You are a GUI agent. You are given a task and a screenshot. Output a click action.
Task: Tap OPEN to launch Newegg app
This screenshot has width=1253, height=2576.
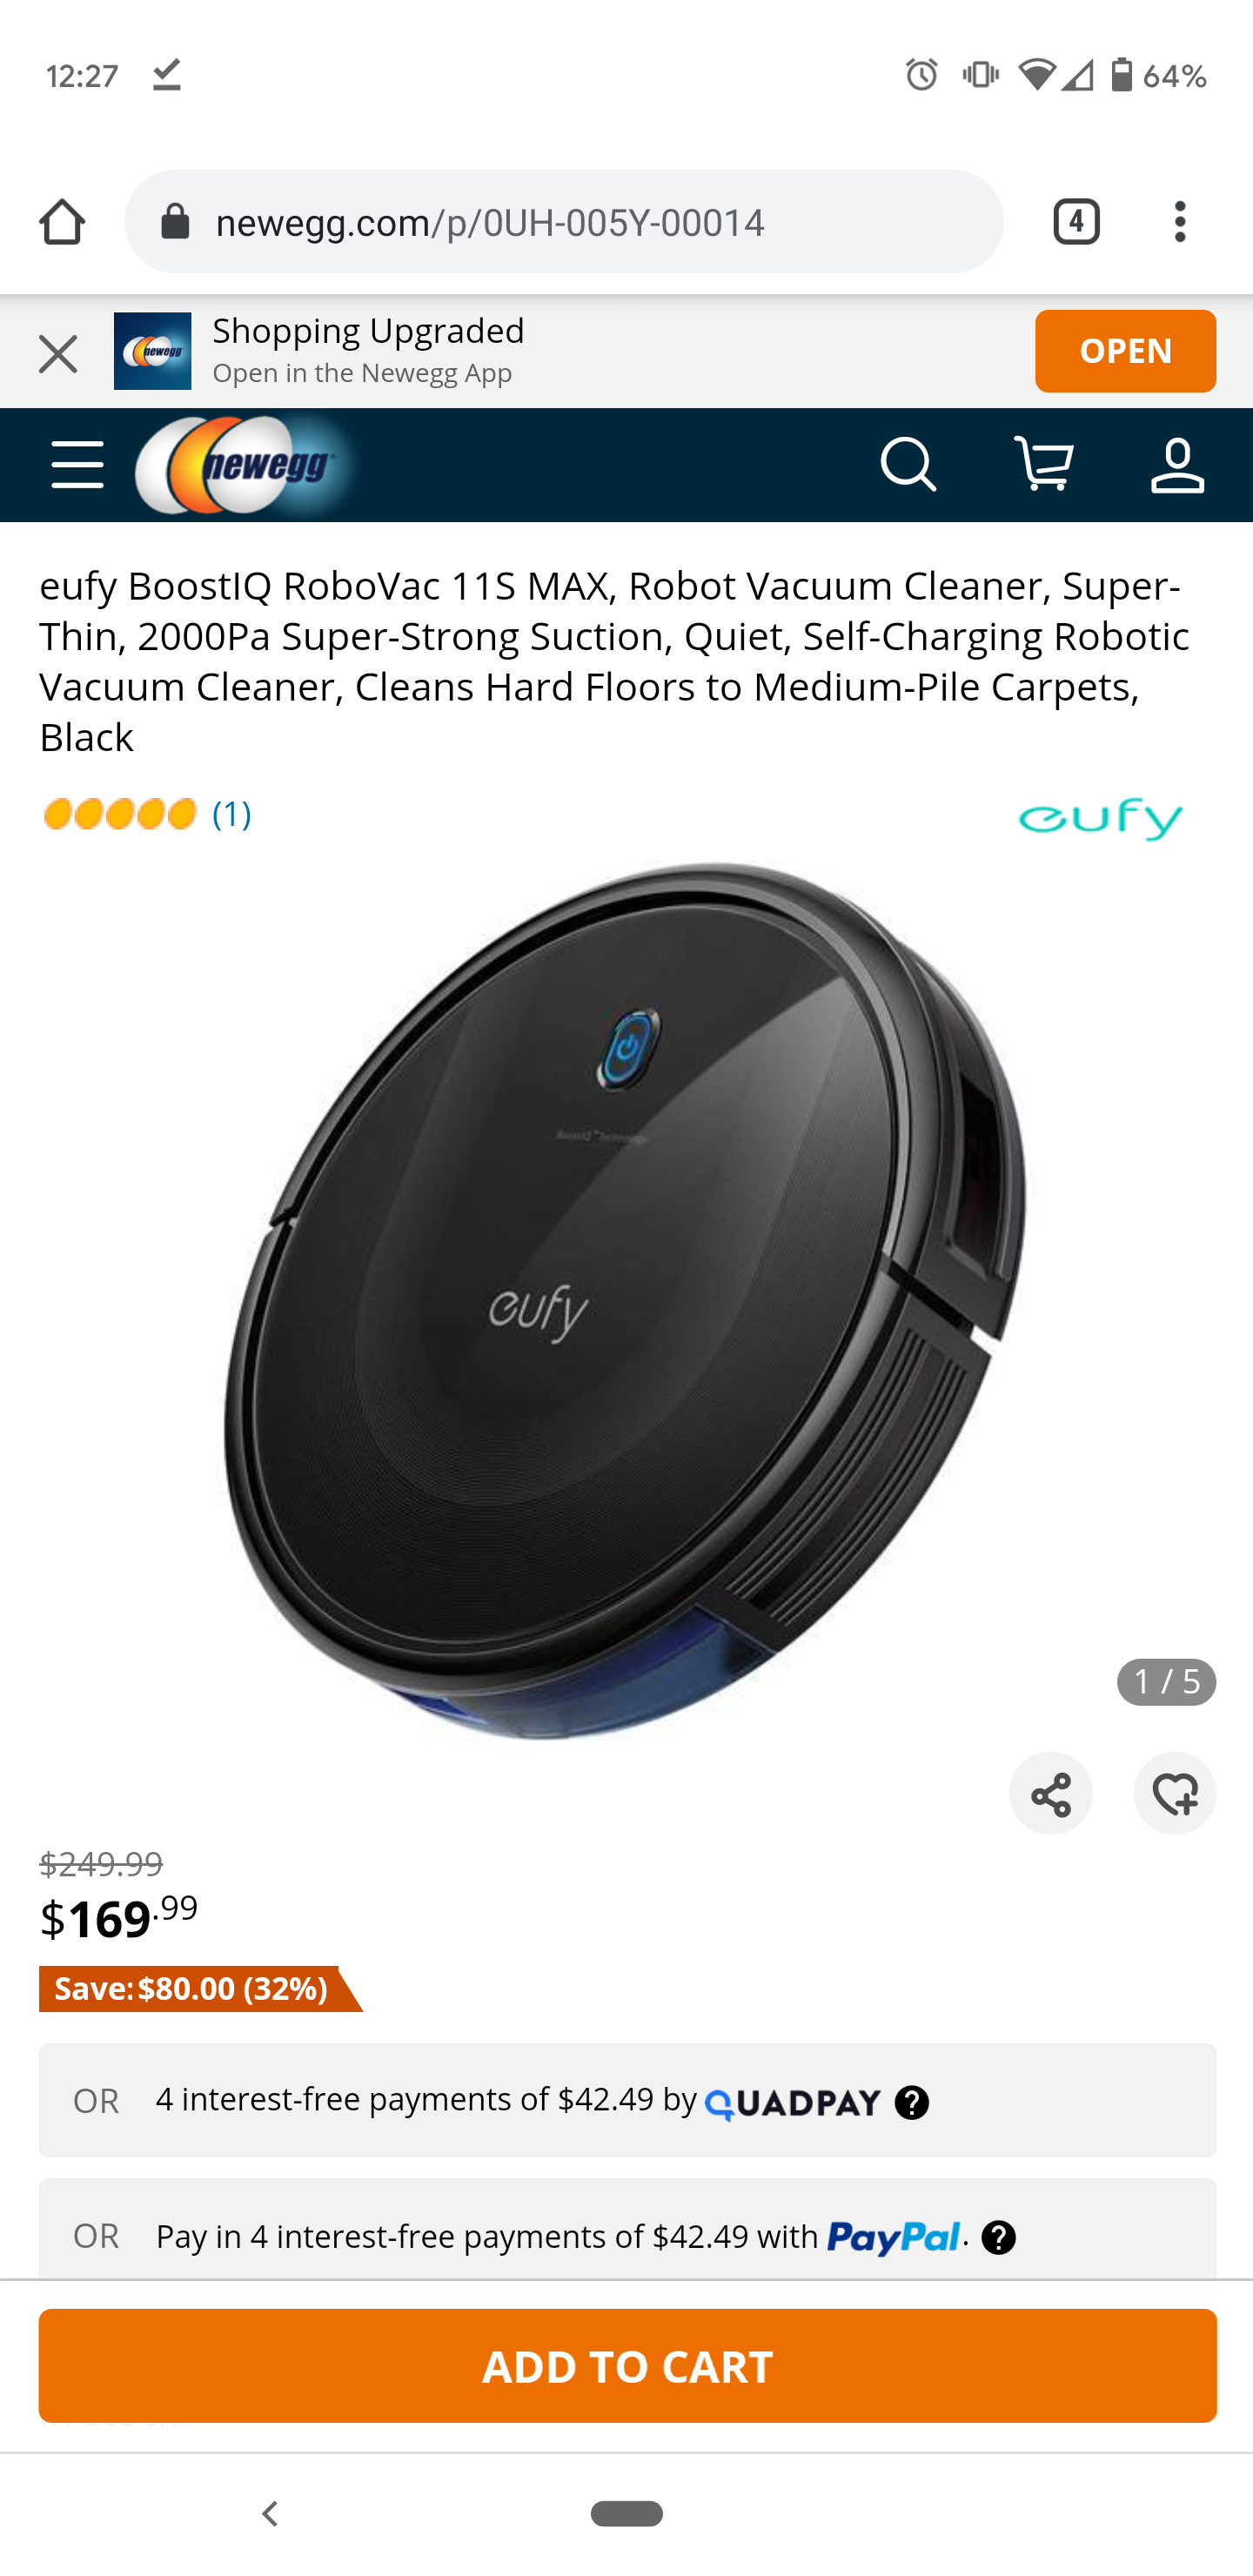pos(1125,351)
